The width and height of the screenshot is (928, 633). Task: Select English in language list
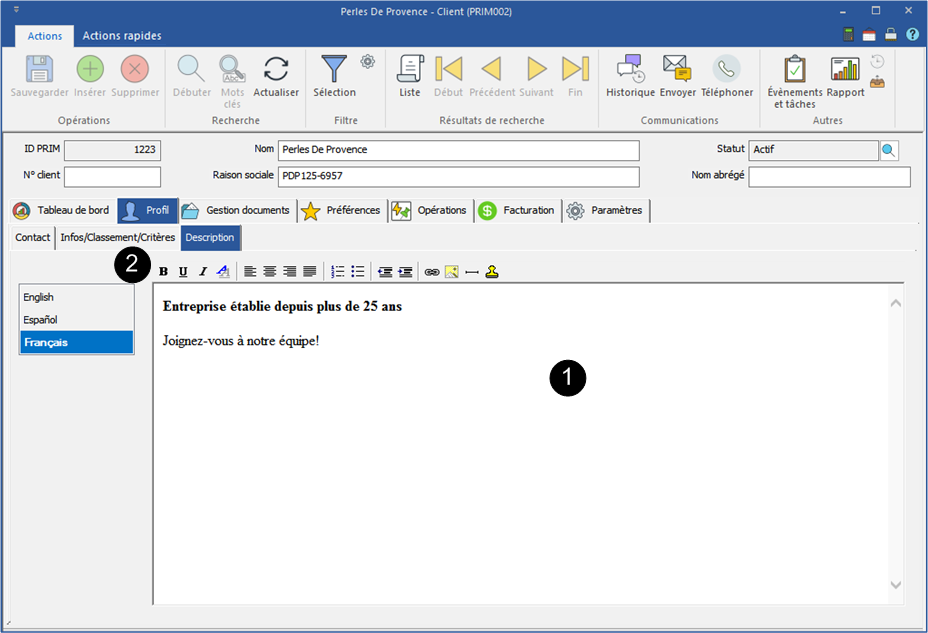click(x=76, y=298)
